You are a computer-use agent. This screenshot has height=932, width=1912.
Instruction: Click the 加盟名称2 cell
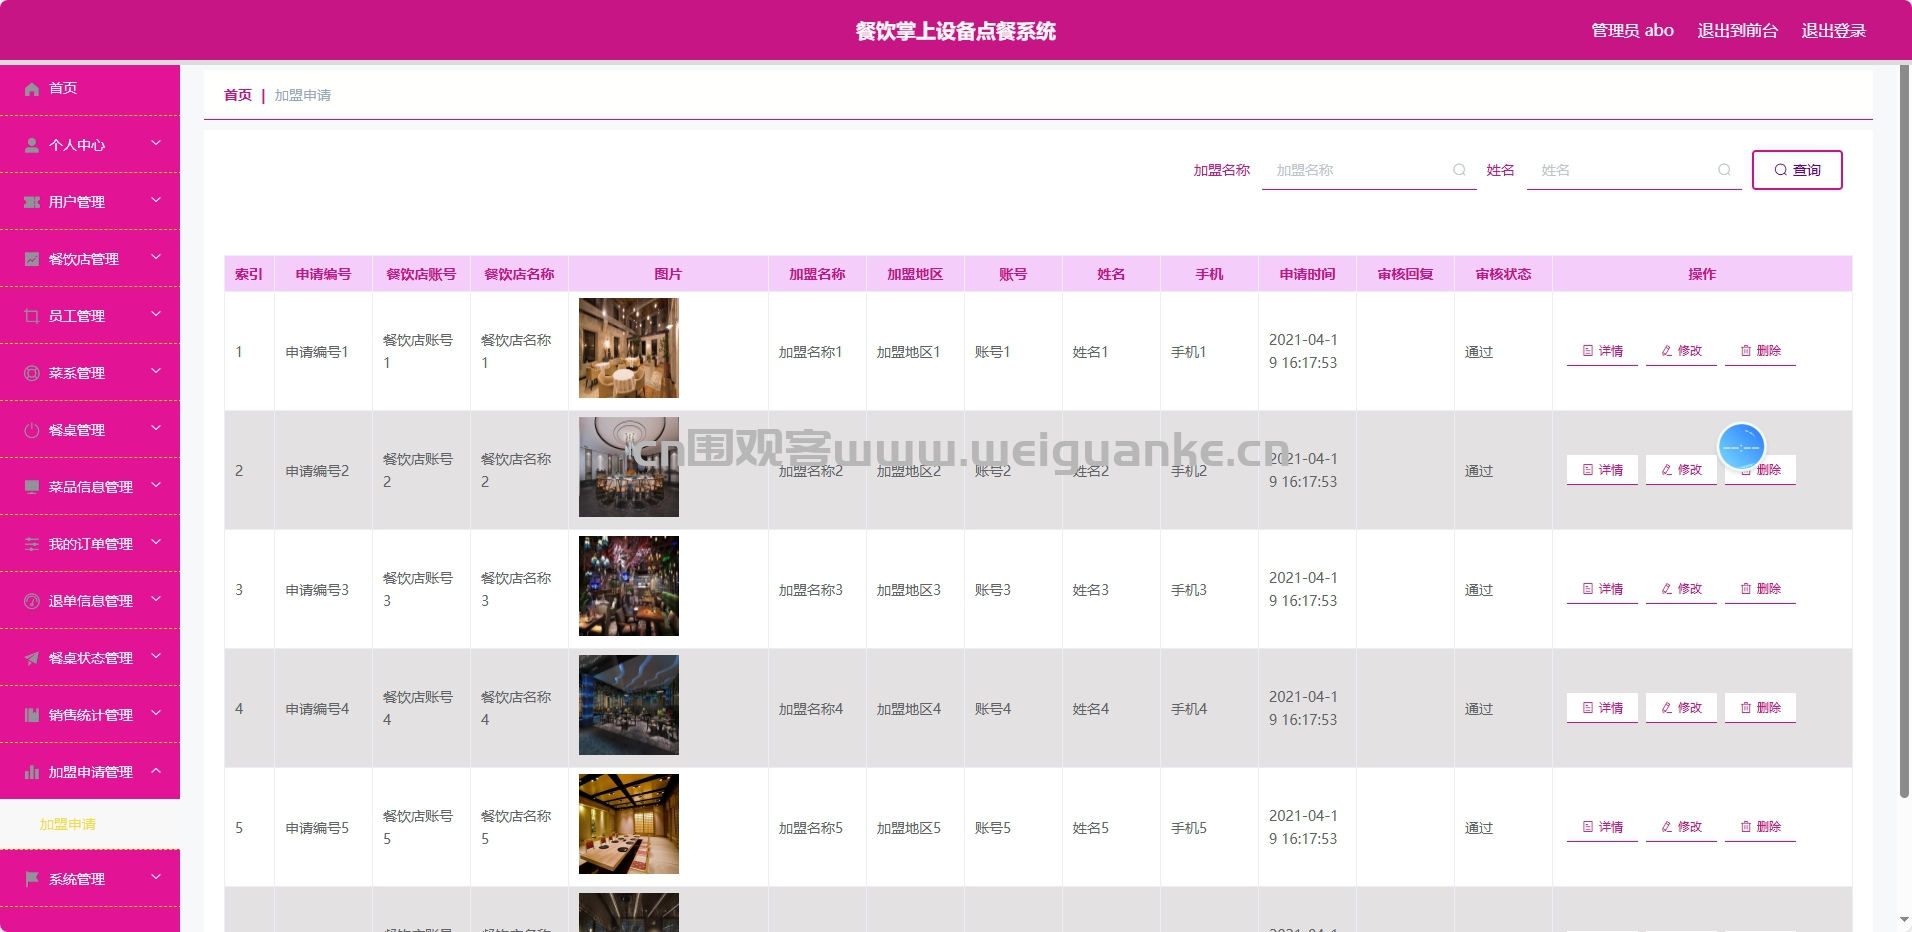pos(817,470)
